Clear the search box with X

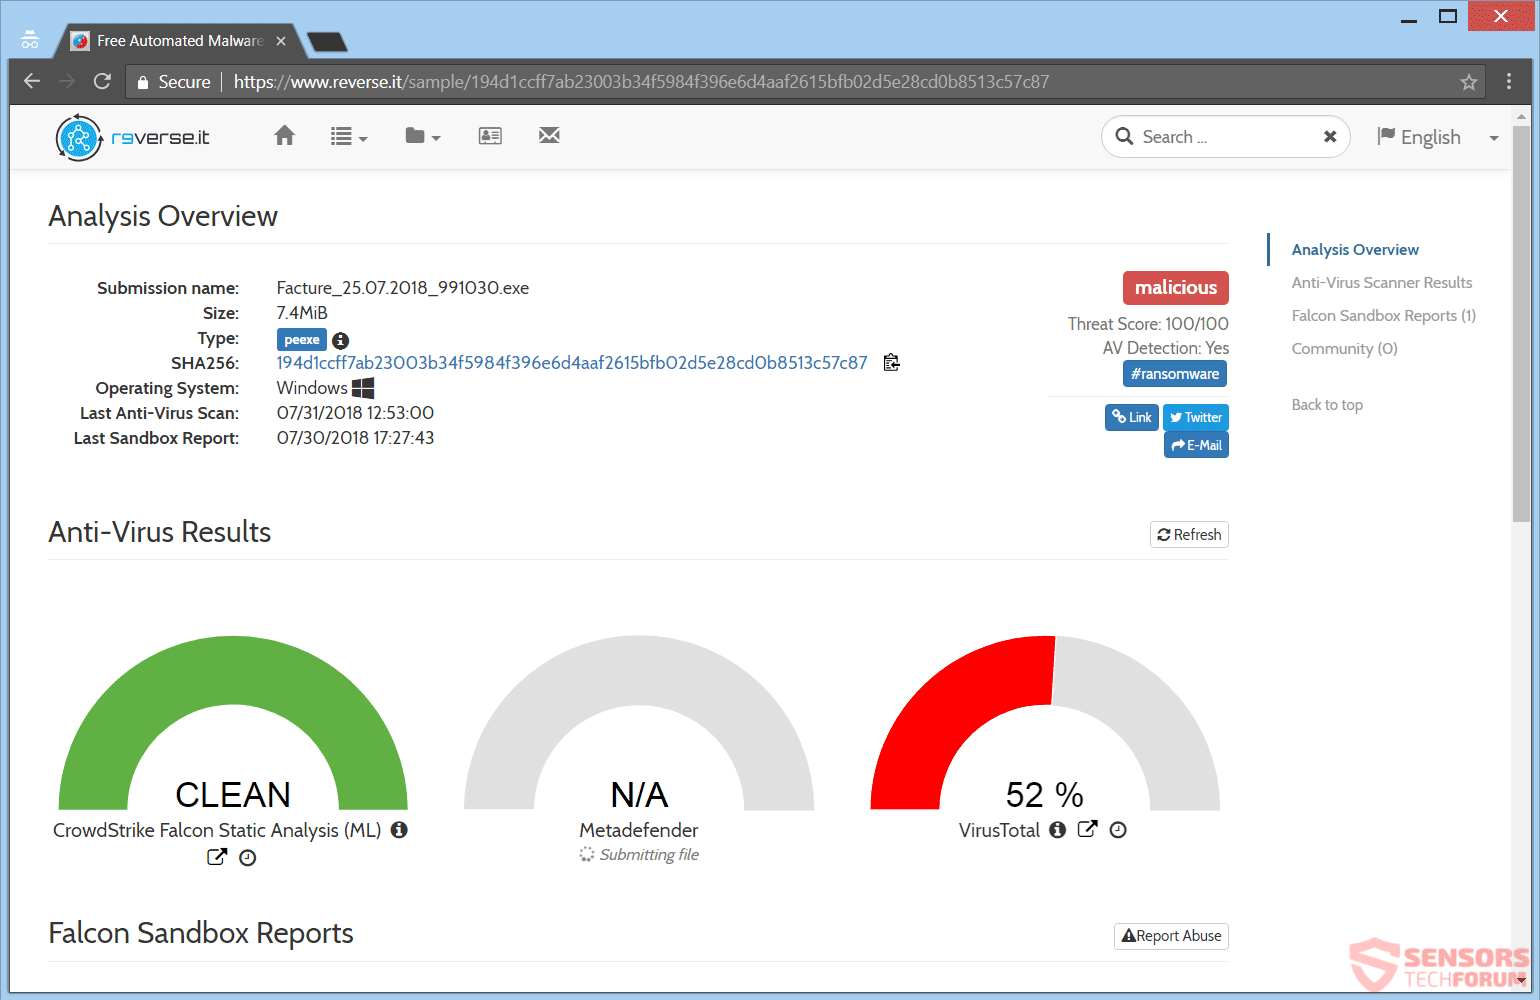coord(1330,137)
